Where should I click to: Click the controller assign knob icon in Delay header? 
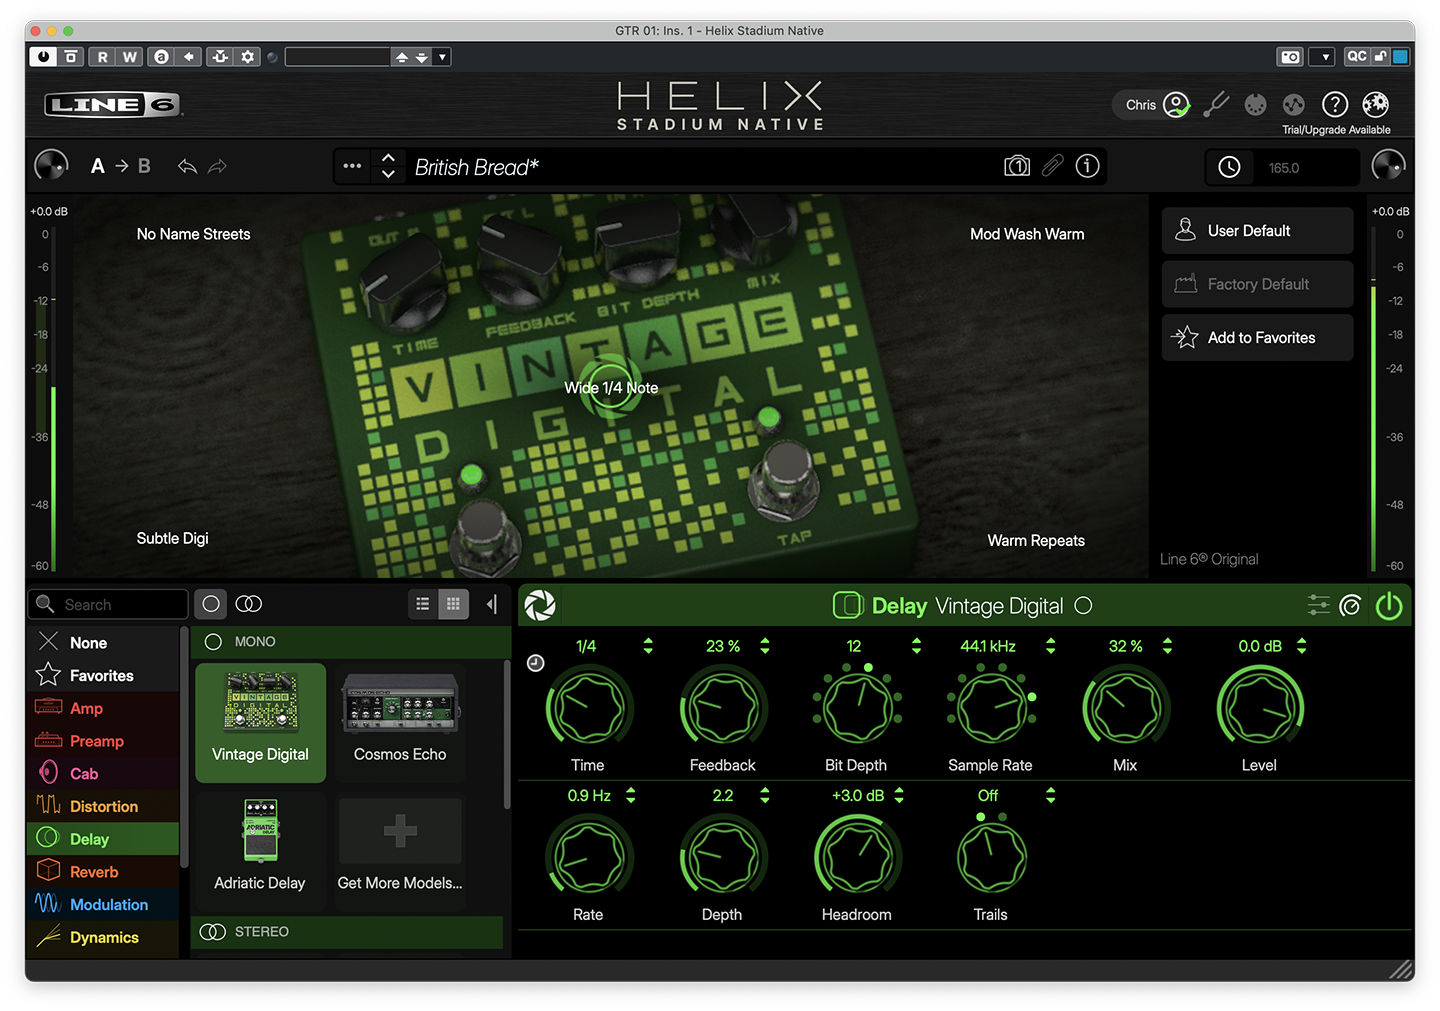pyautogui.click(x=1350, y=605)
